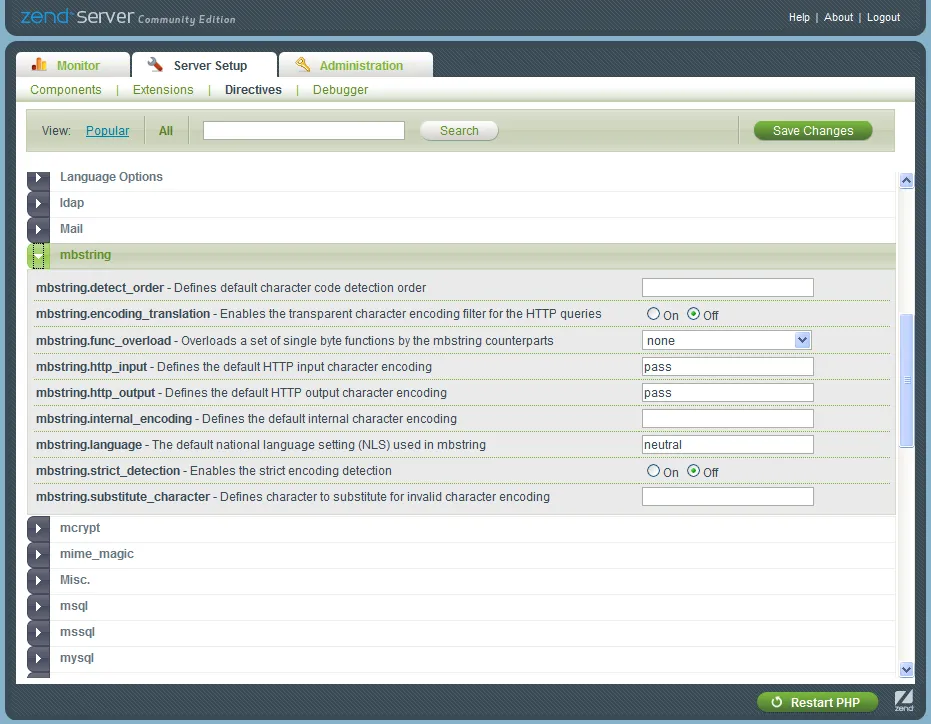
Task: Click the mbstring.detect_order input field
Action: [727, 287]
